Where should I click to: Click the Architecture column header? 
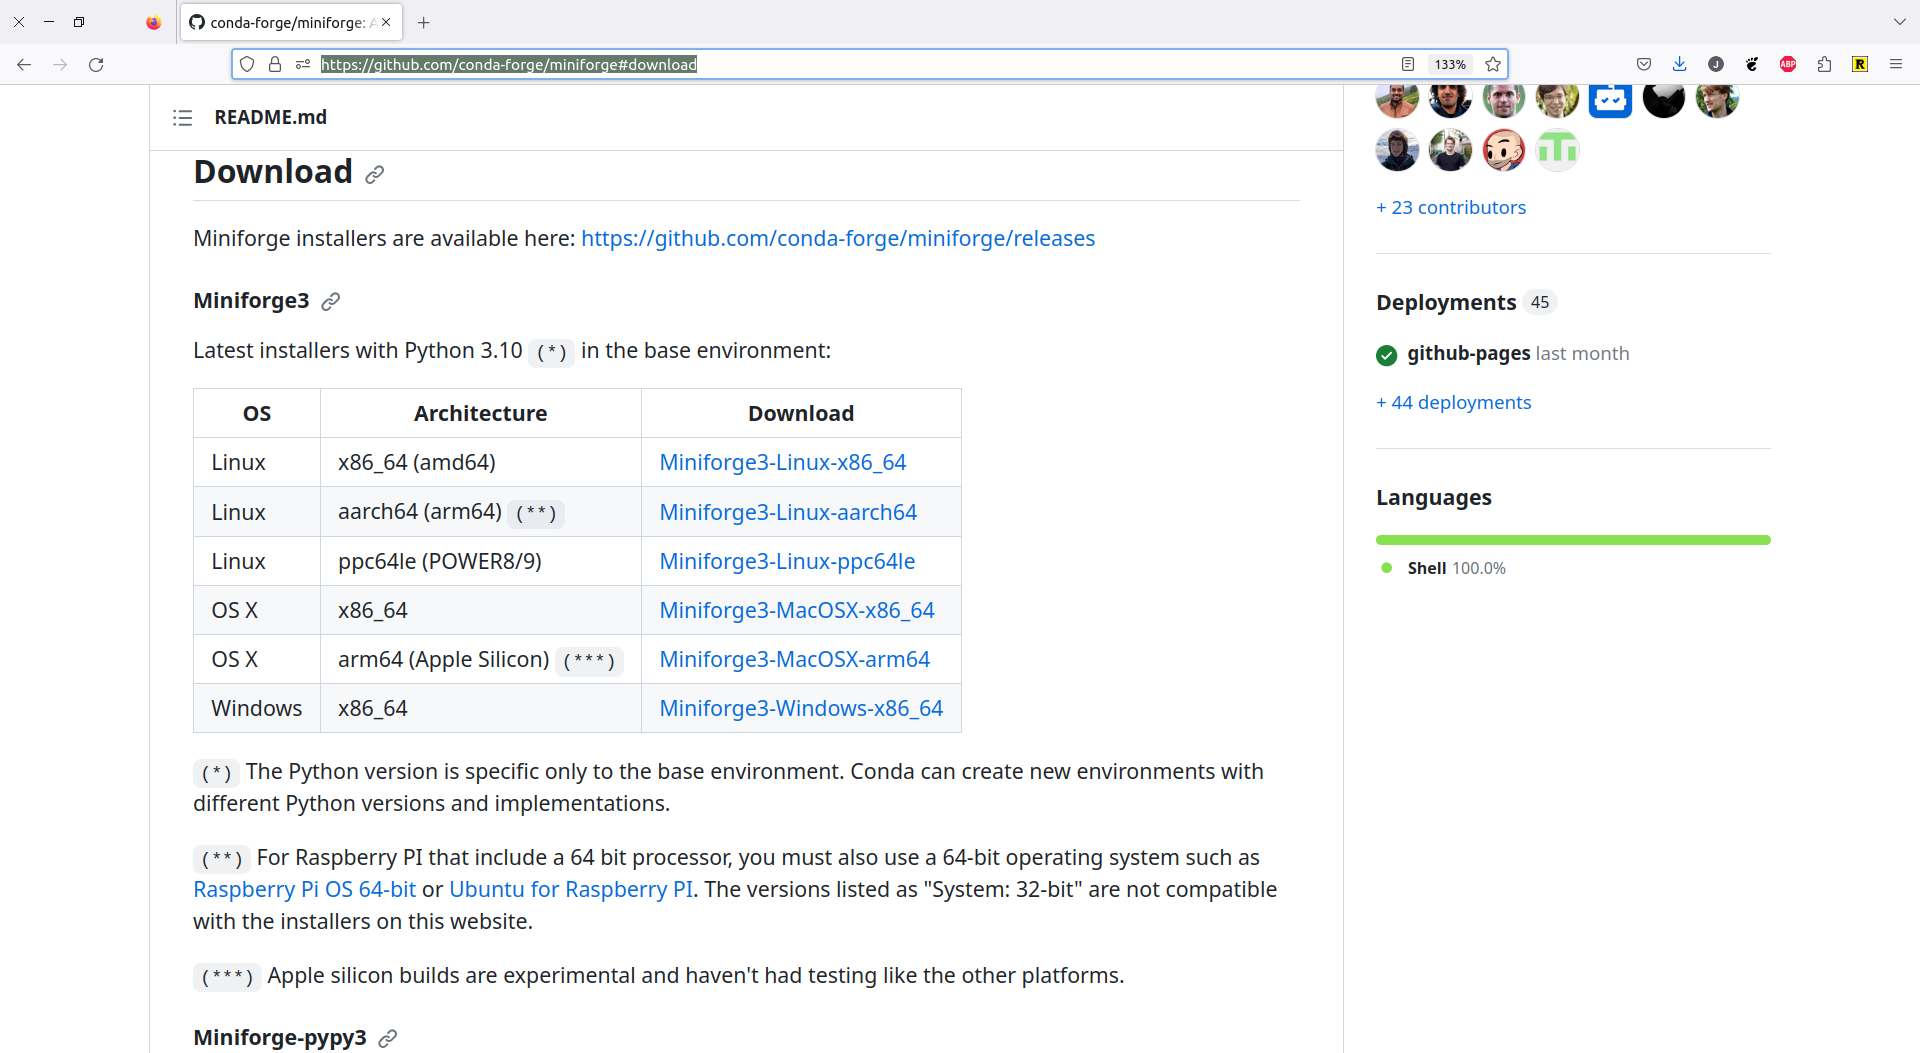pyautogui.click(x=481, y=414)
